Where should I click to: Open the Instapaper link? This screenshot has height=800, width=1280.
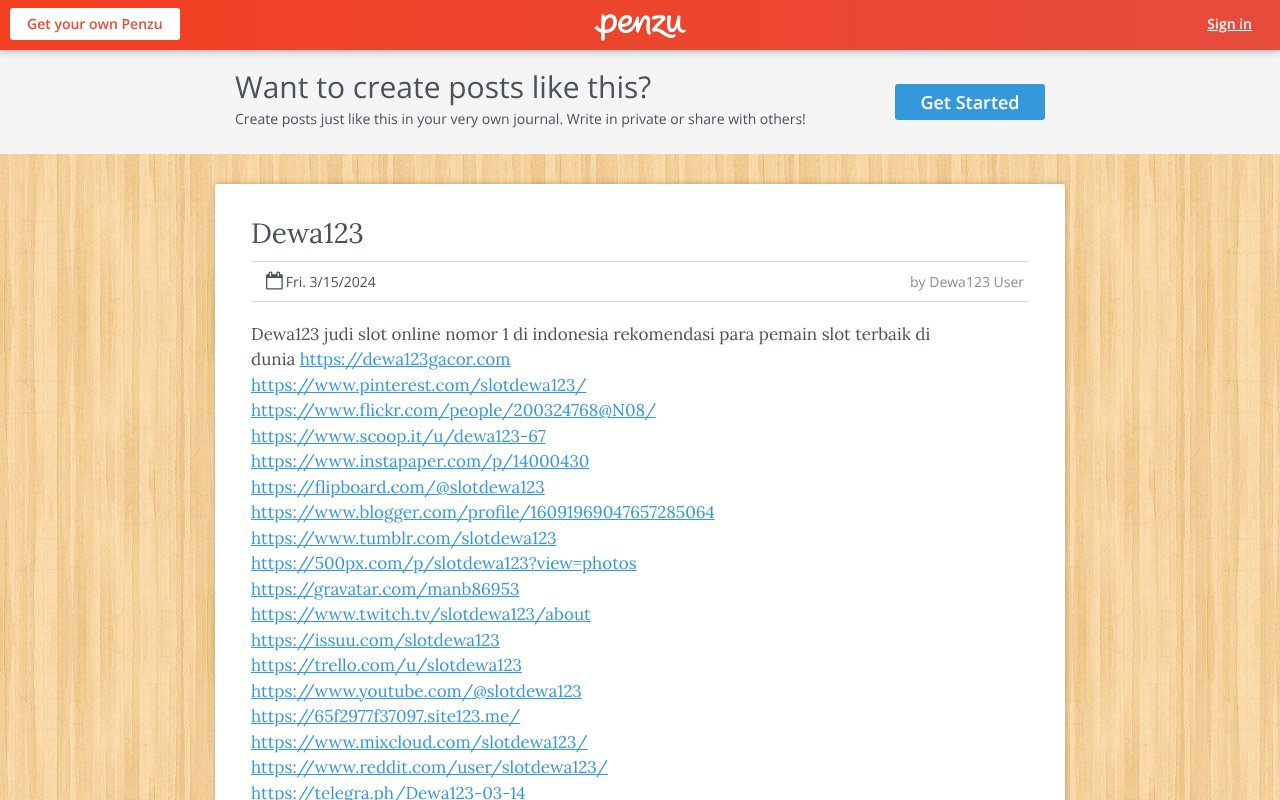pos(419,461)
